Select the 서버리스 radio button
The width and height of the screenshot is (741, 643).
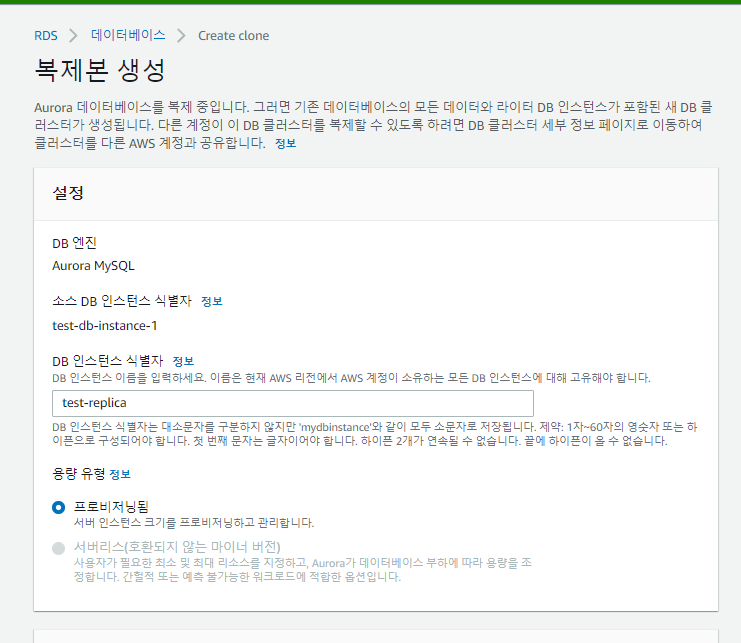(59, 548)
